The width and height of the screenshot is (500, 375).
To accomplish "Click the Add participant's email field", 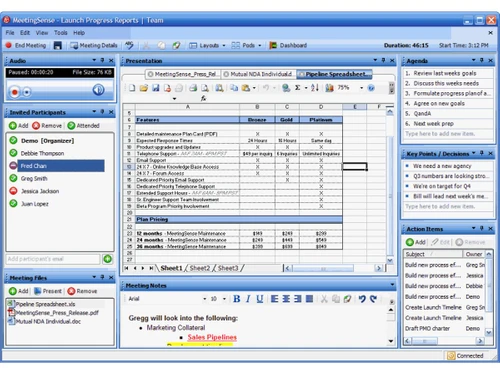I will point(53,259).
